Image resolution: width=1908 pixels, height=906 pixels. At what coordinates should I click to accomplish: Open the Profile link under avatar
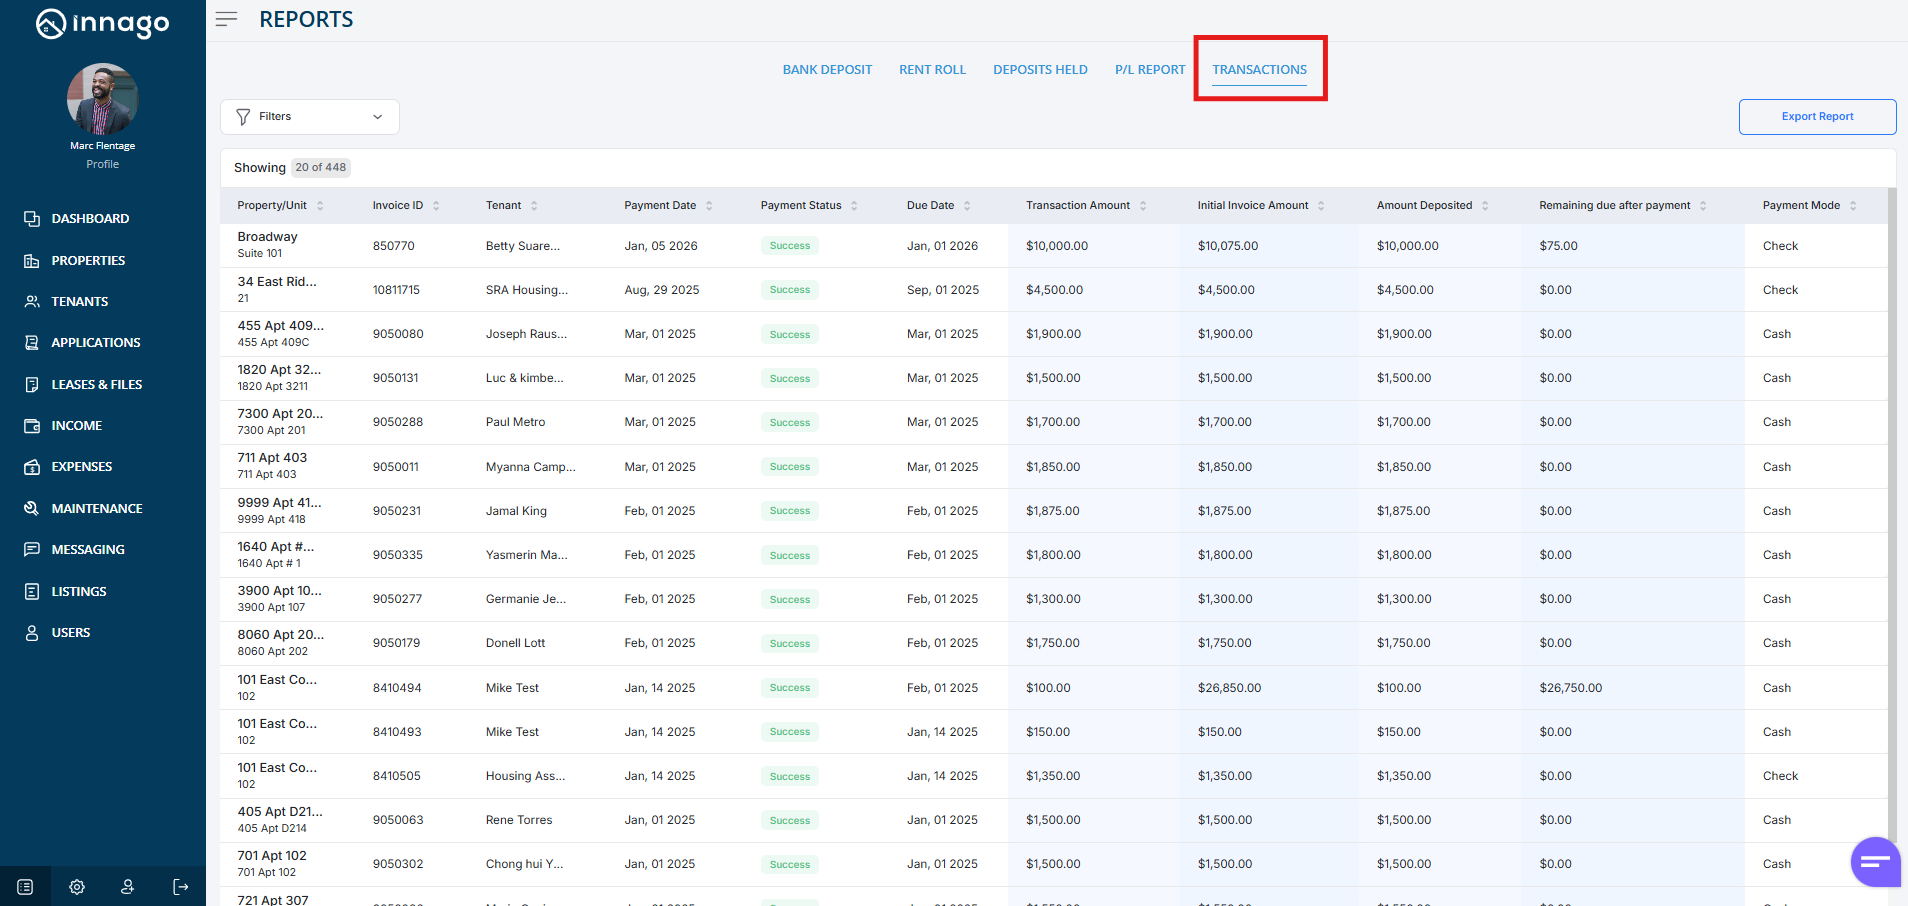(x=102, y=165)
